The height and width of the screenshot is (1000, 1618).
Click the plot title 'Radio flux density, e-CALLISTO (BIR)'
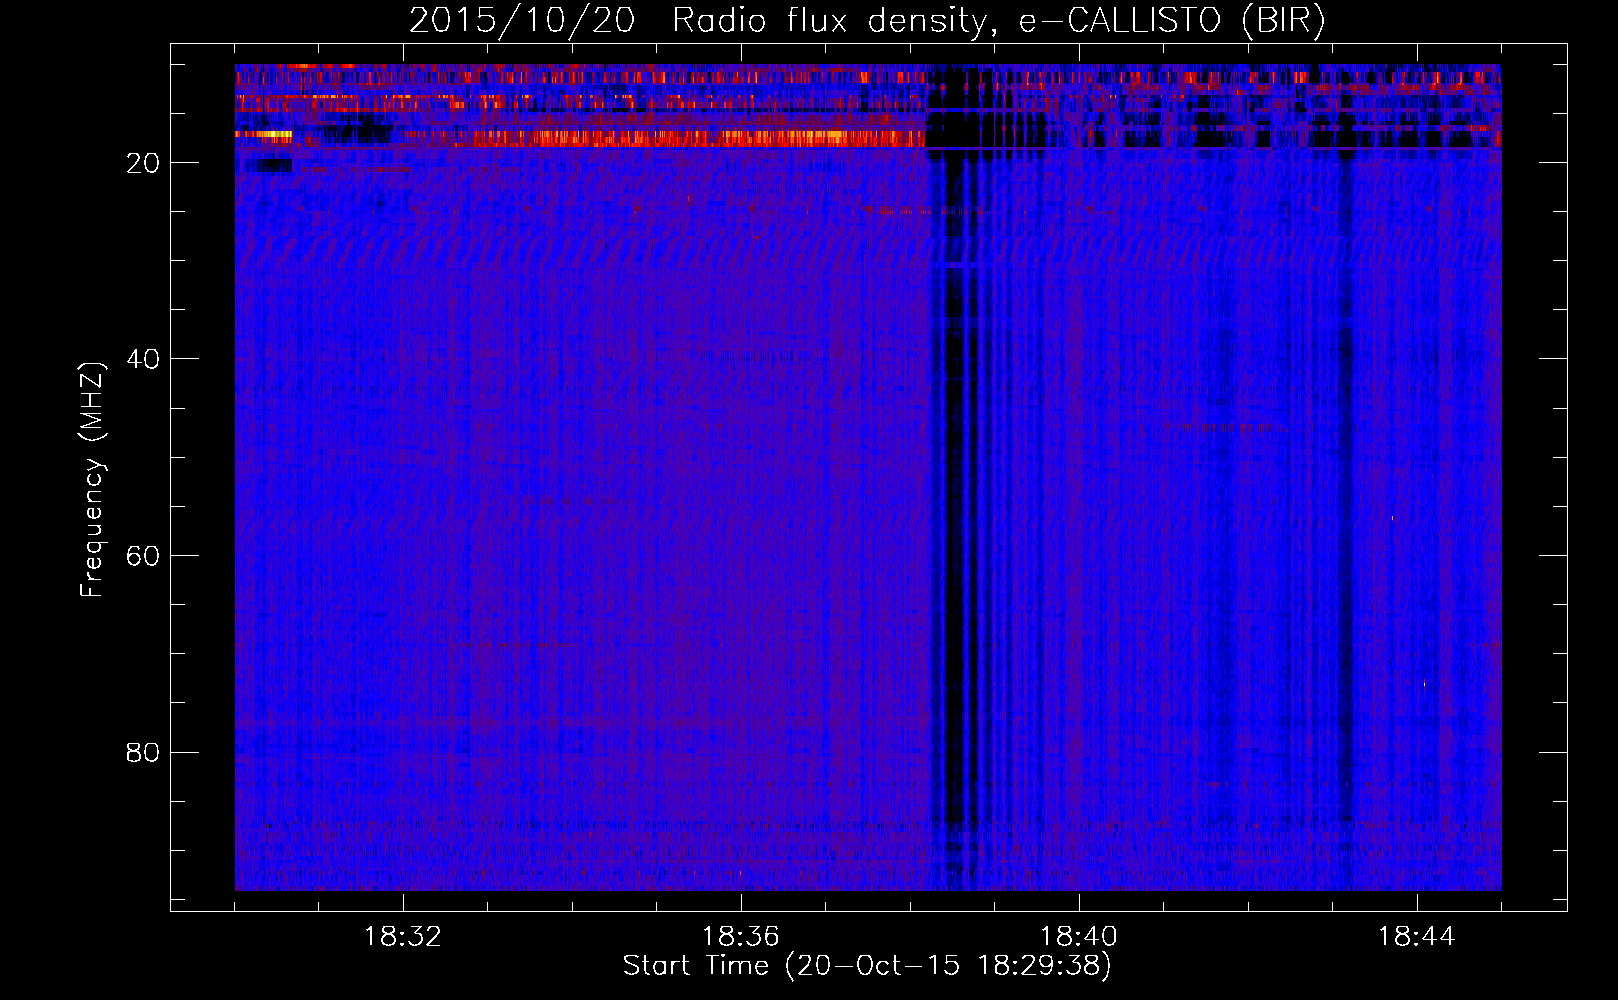click(x=998, y=21)
